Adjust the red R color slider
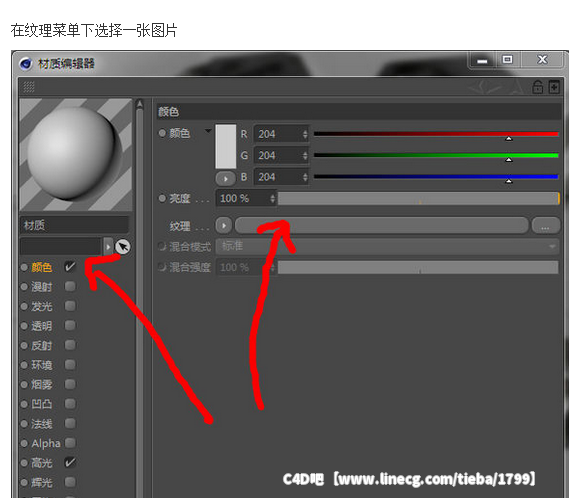 click(436, 134)
